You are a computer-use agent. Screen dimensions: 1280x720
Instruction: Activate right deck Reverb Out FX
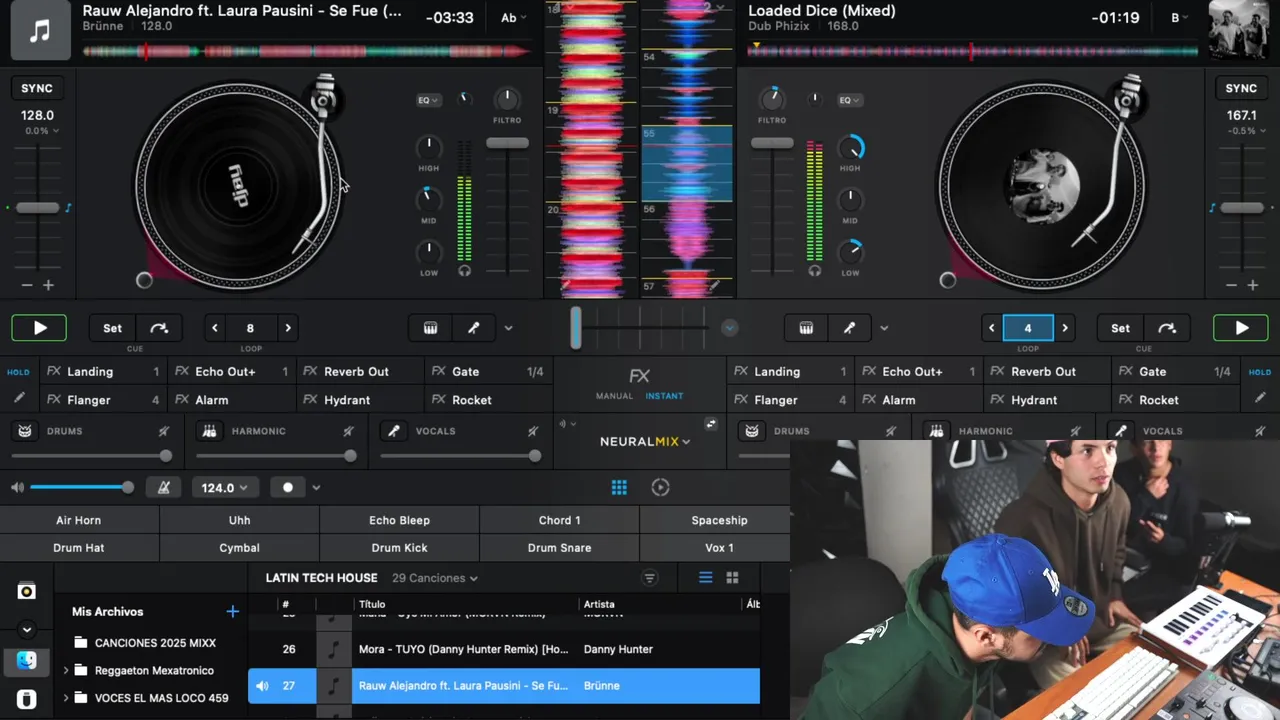tap(1046, 371)
